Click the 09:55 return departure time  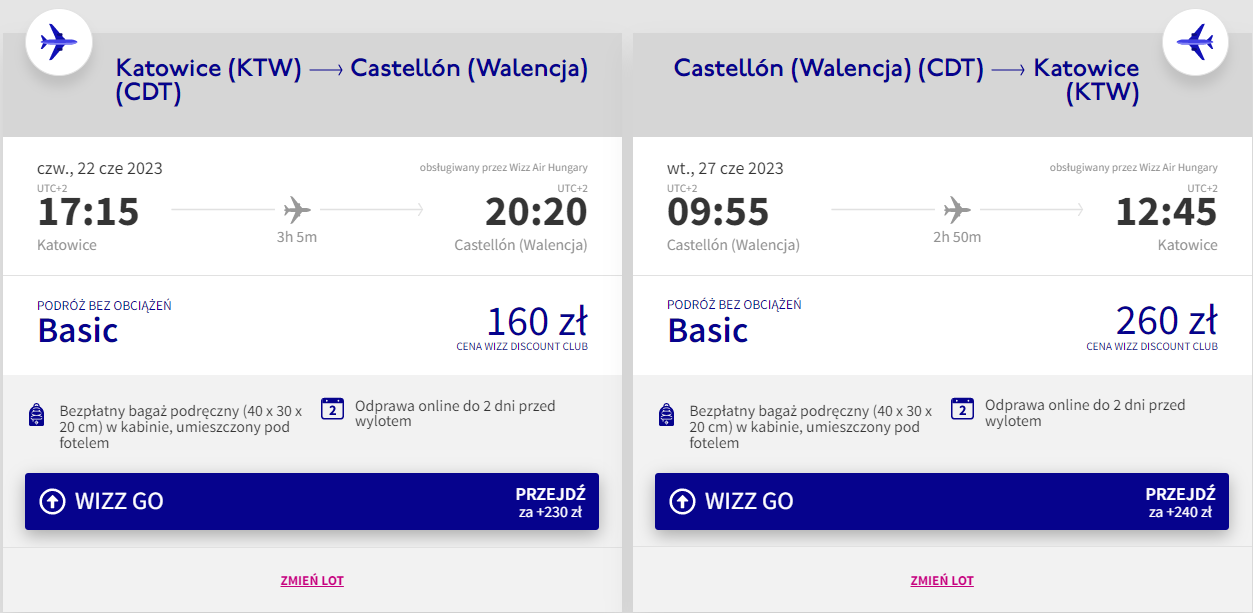tap(718, 212)
